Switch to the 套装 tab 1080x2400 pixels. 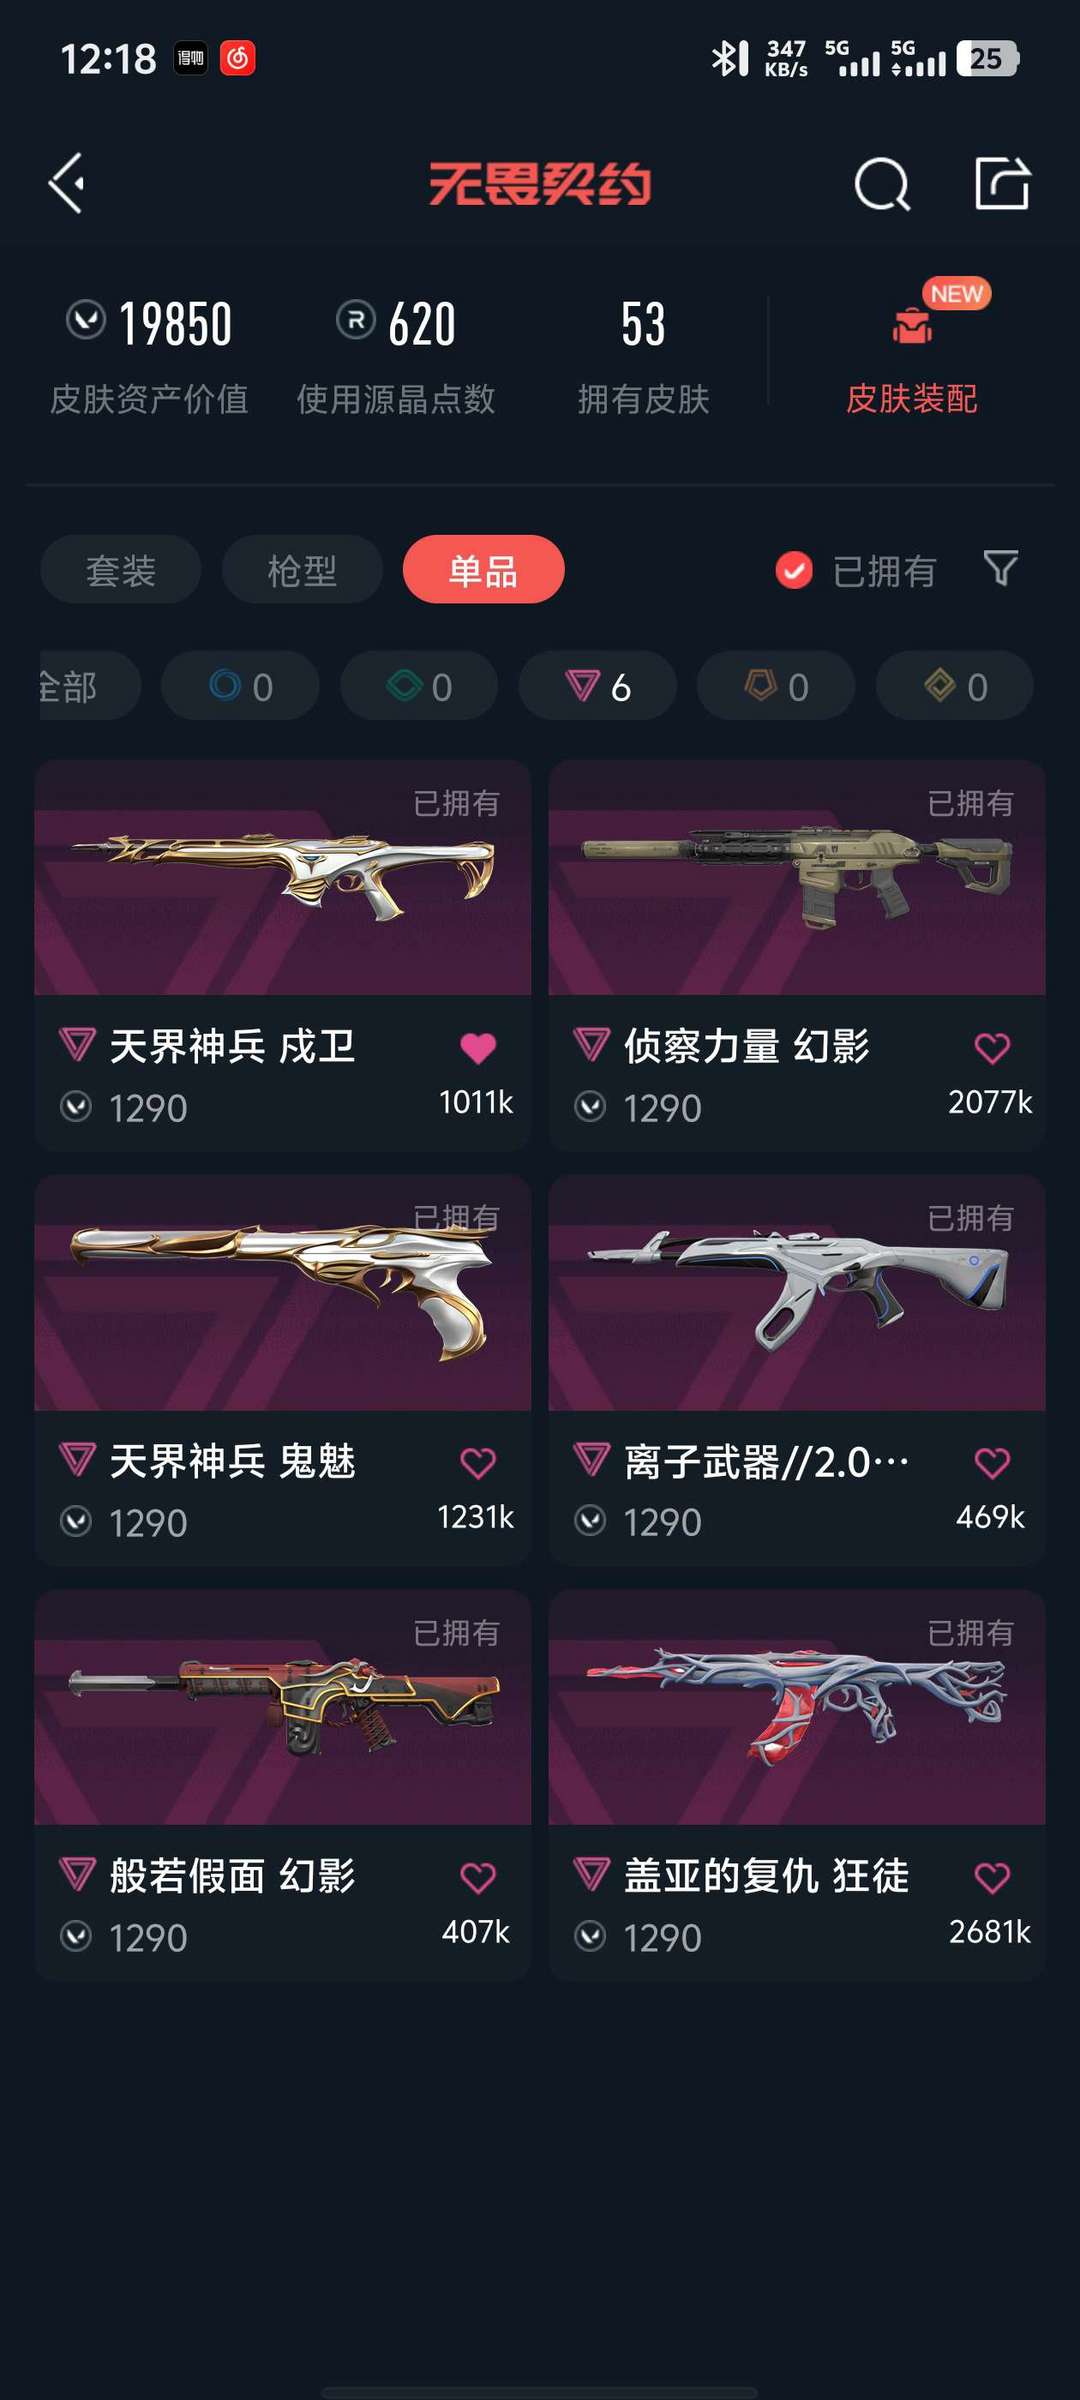121,570
